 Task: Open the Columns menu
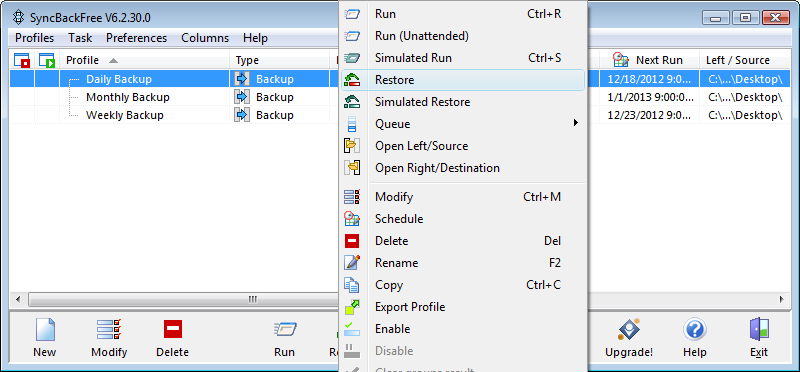coord(205,38)
